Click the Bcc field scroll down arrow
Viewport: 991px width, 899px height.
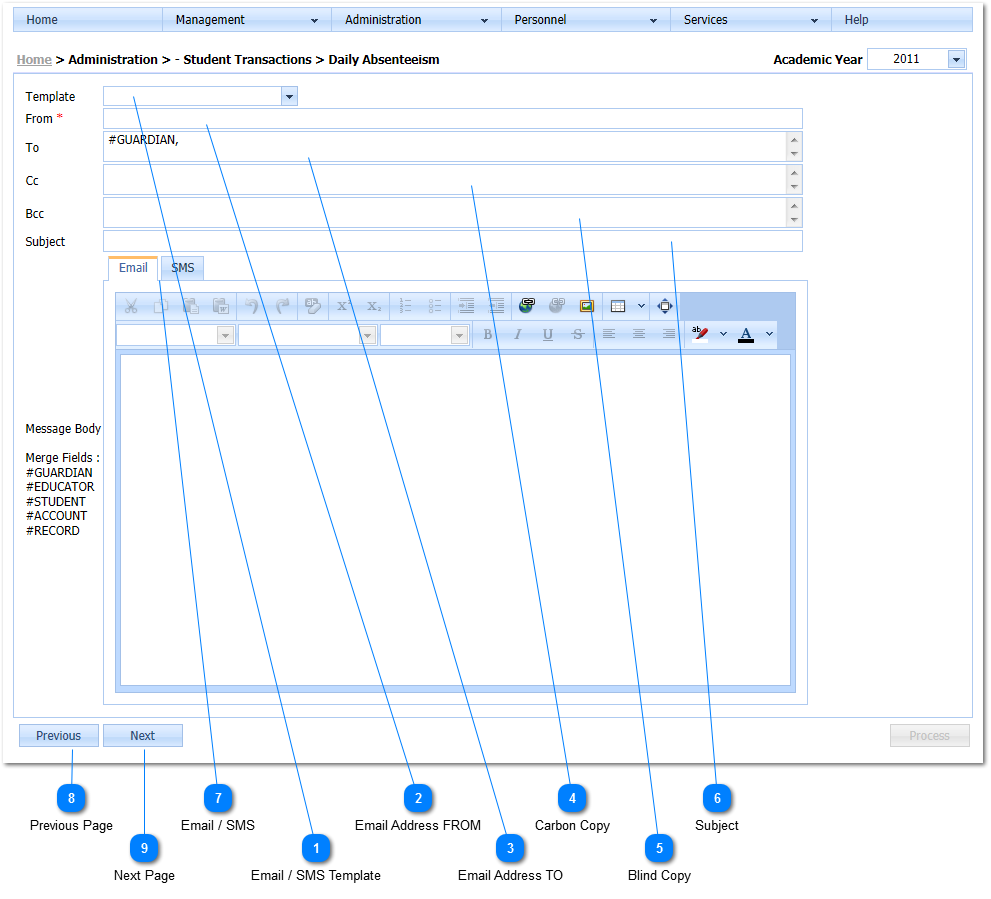pos(794,220)
